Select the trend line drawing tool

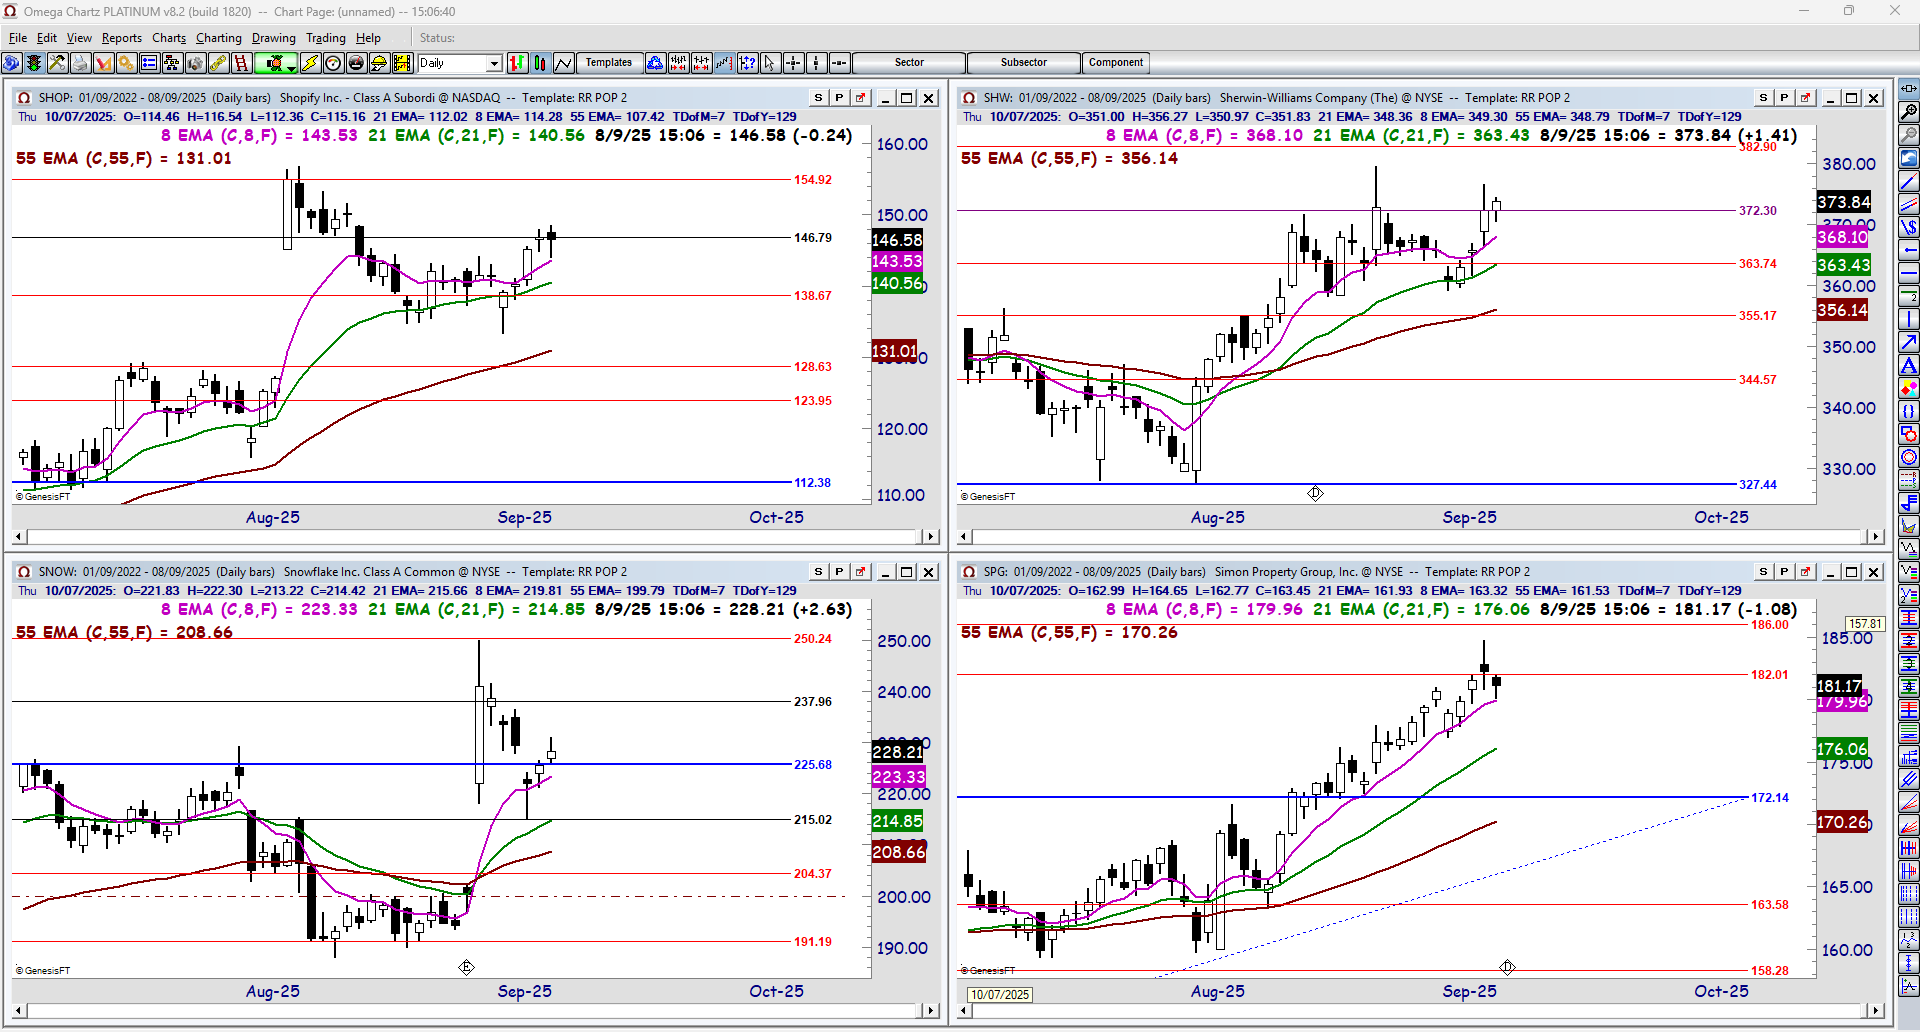[x=1909, y=181]
